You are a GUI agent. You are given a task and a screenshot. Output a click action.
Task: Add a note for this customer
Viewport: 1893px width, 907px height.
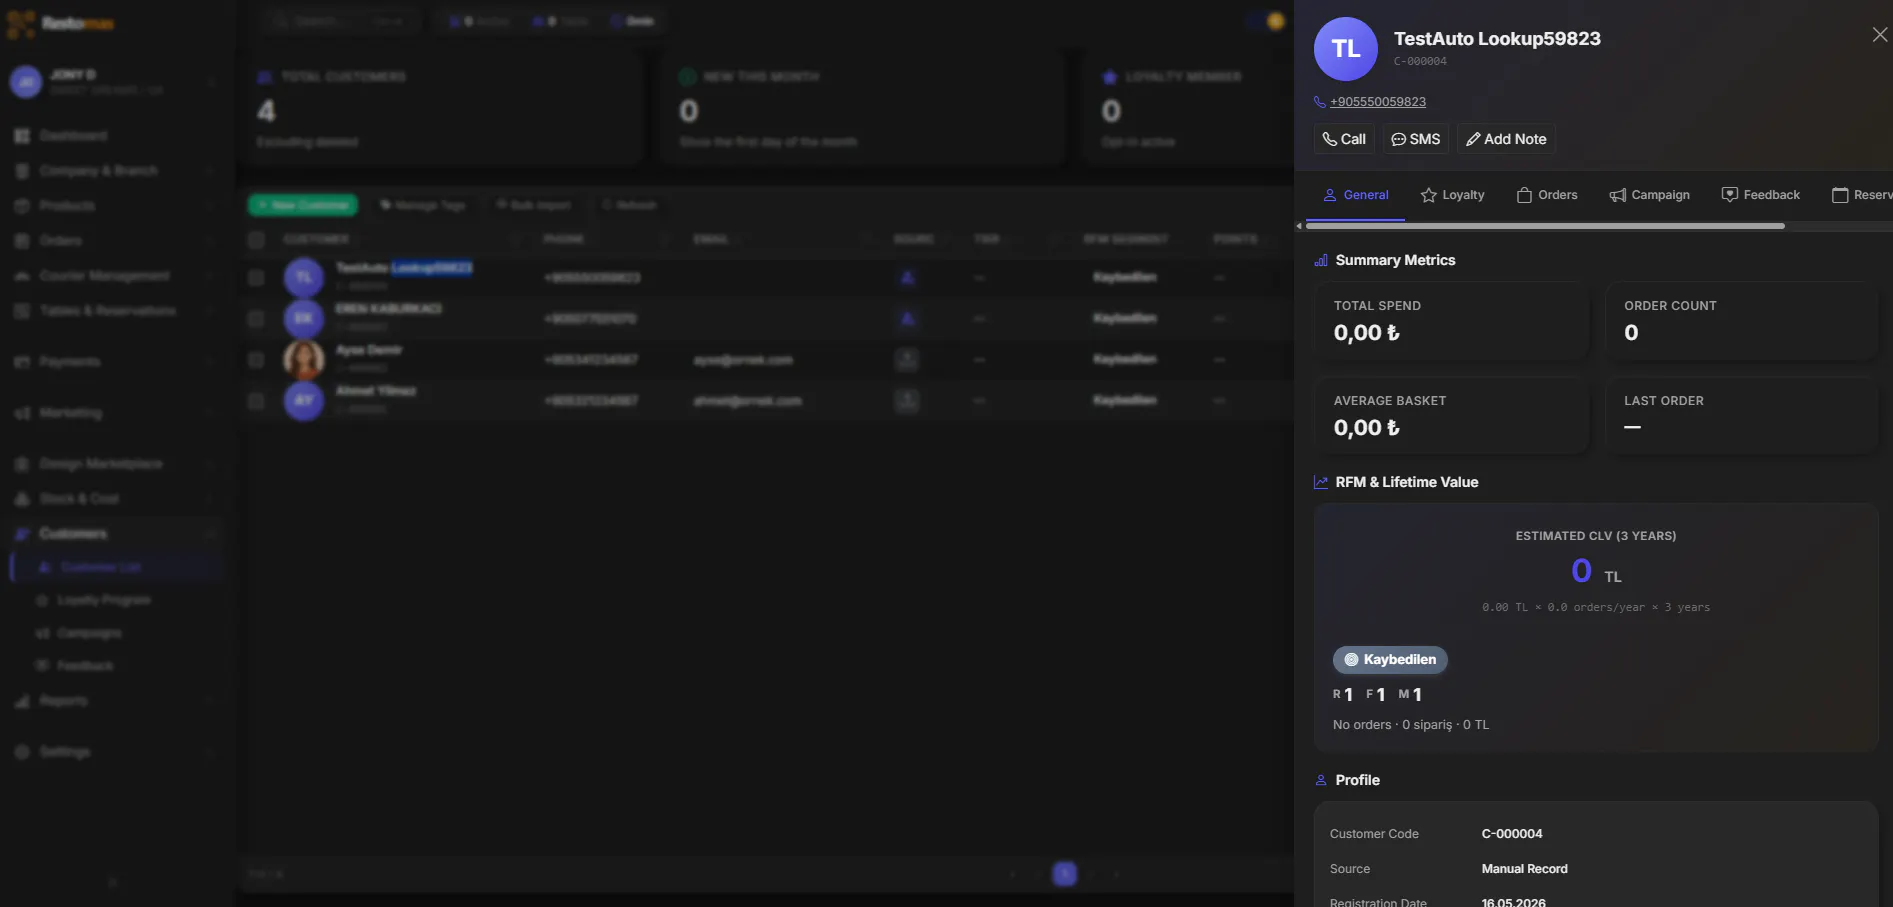(x=1506, y=139)
